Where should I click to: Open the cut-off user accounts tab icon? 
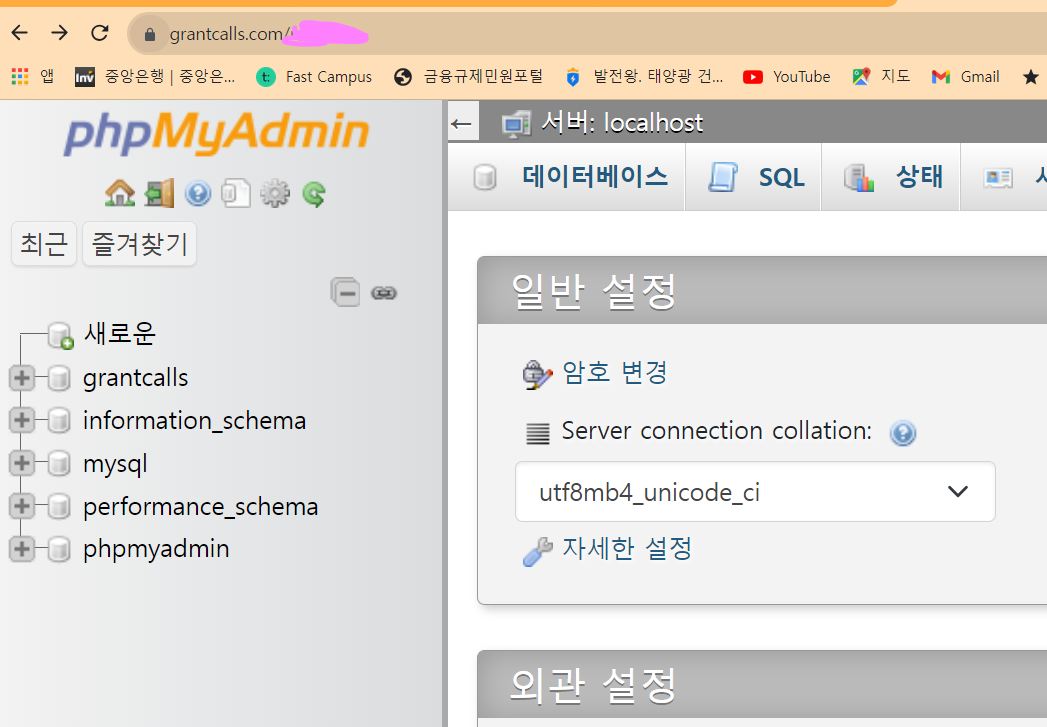(998, 178)
